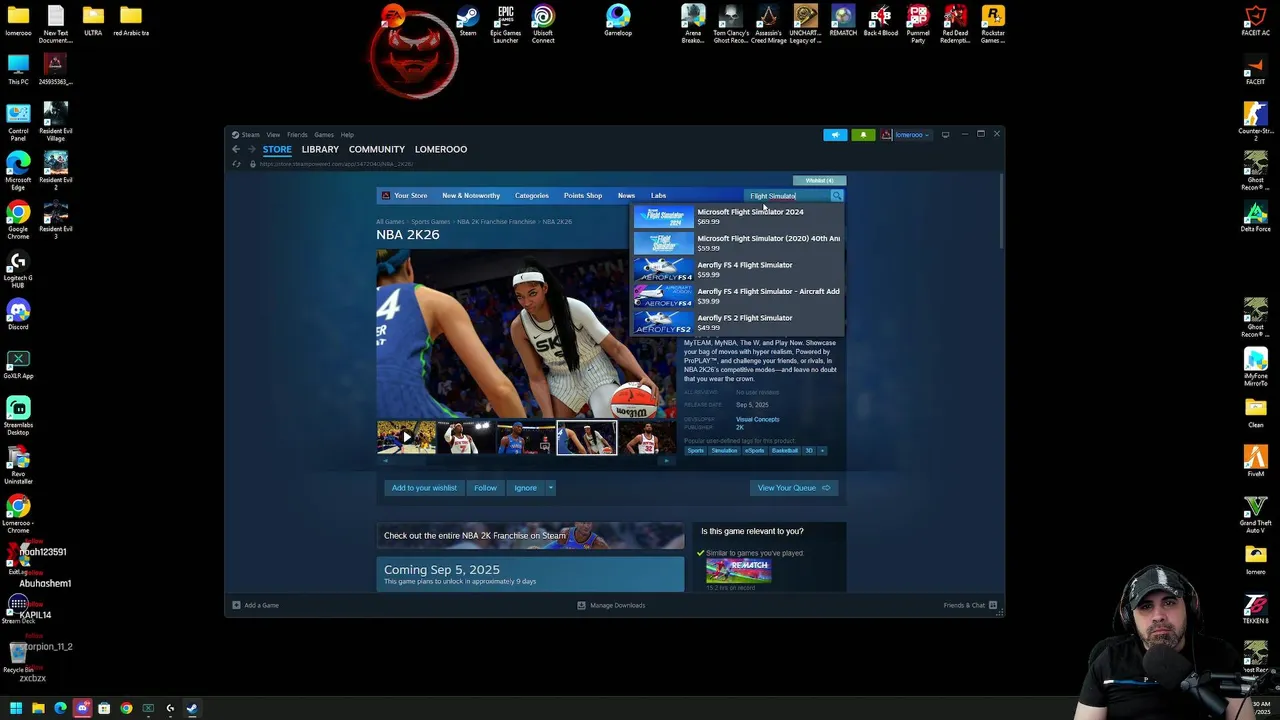Open the LOMEROOO profile tab

tap(441, 149)
